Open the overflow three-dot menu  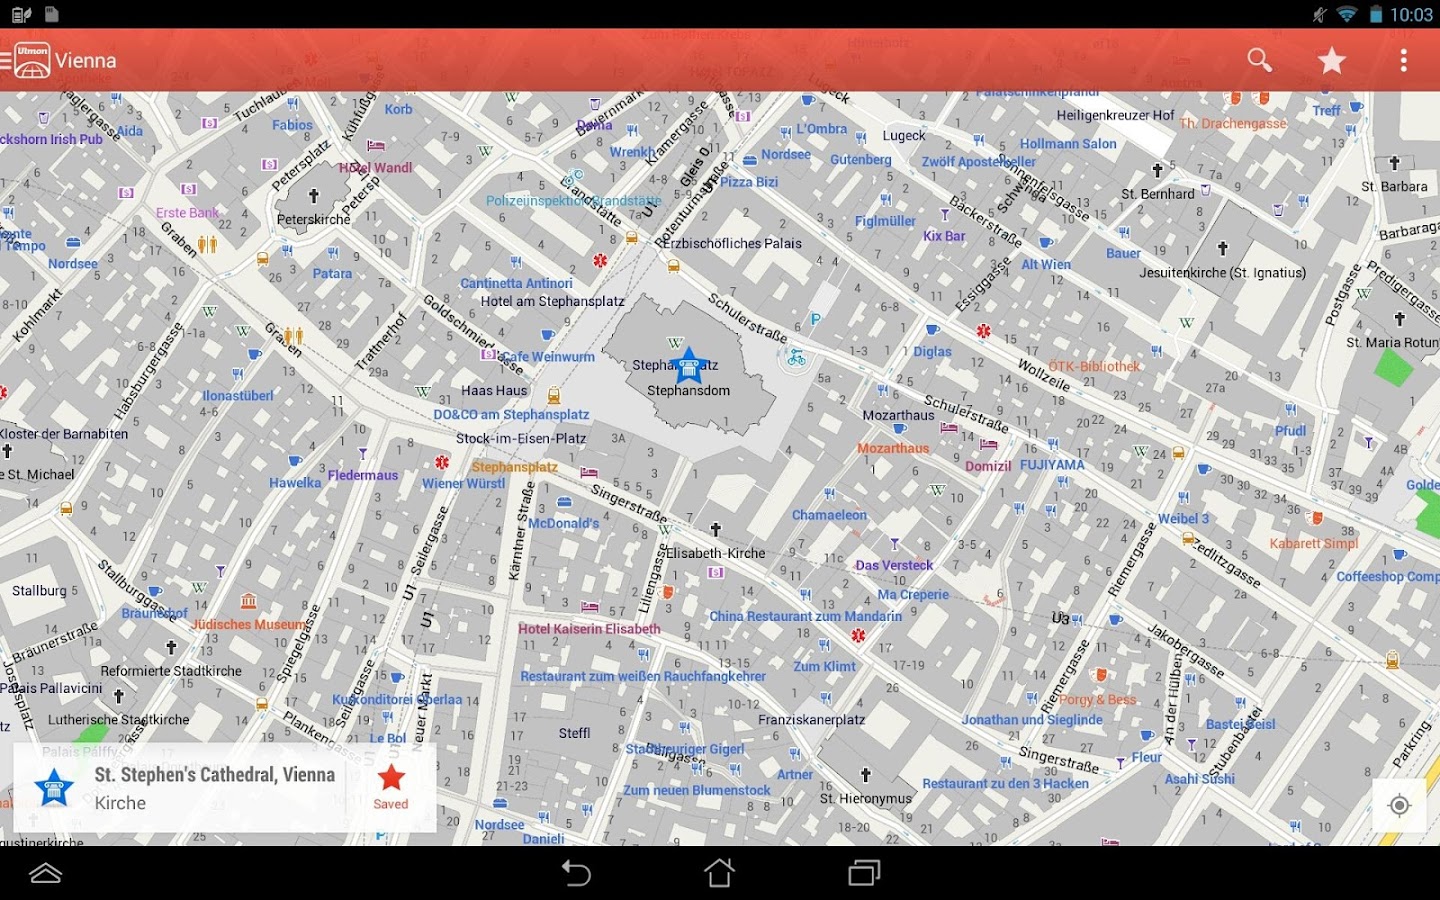1402,60
